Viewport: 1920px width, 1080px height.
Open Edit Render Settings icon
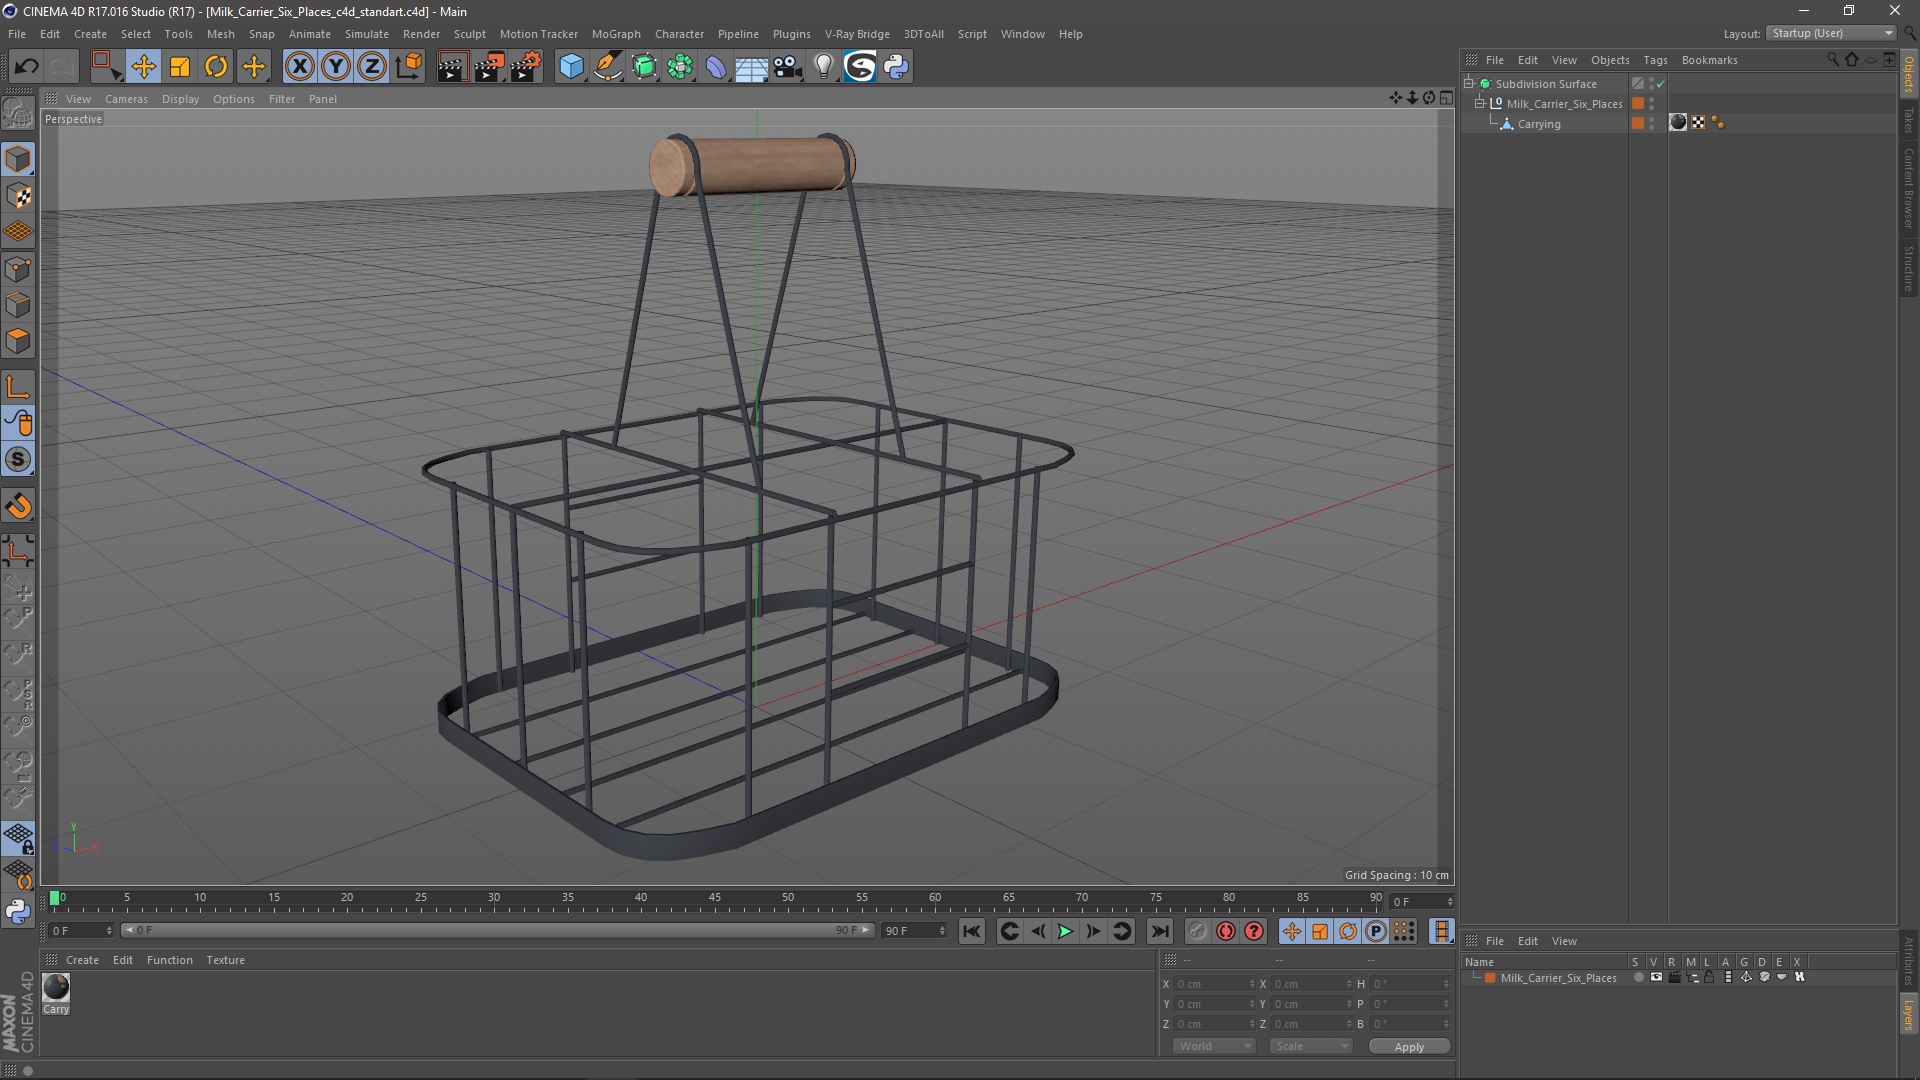click(525, 67)
